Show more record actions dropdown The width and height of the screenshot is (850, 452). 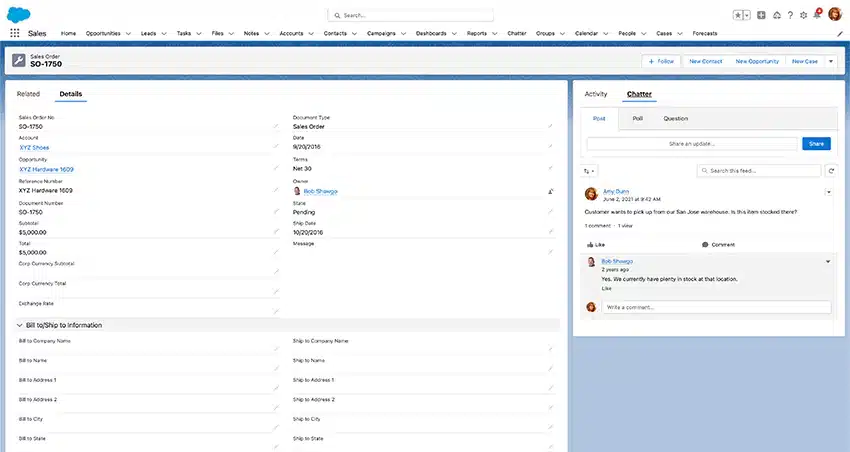pyautogui.click(x=831, y=61)
